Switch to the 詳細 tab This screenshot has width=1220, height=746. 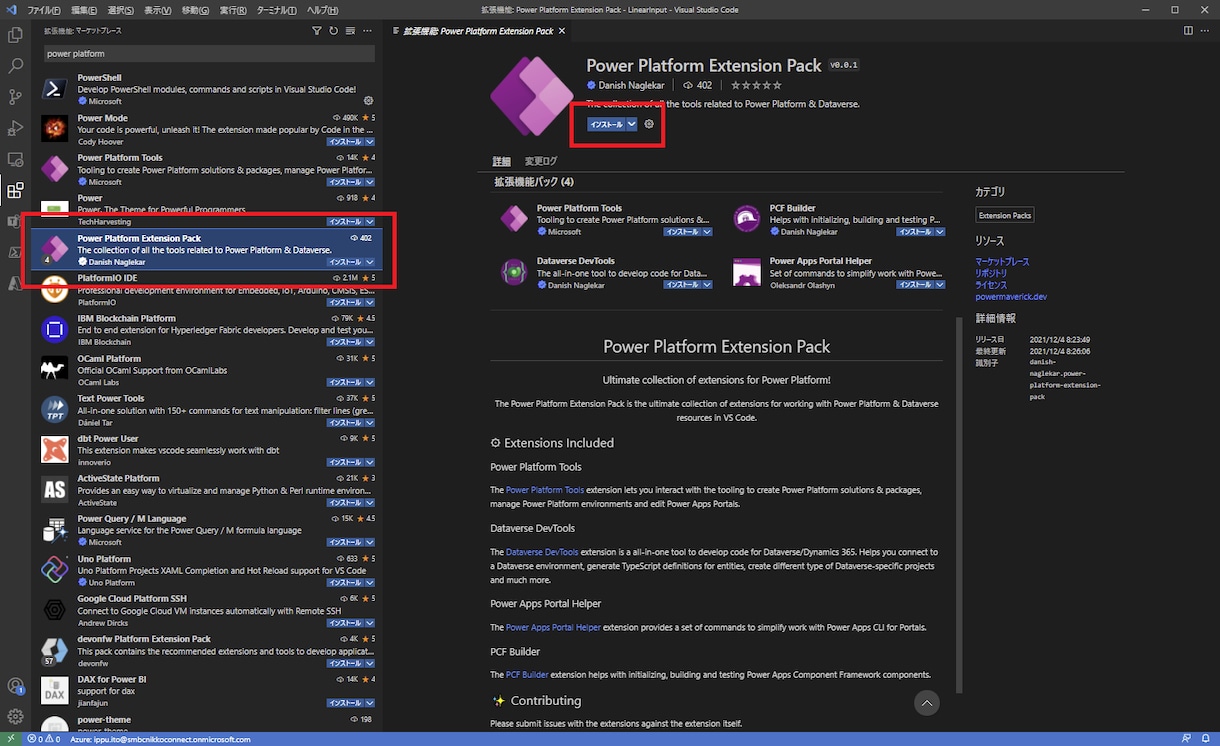coord(501,161)
